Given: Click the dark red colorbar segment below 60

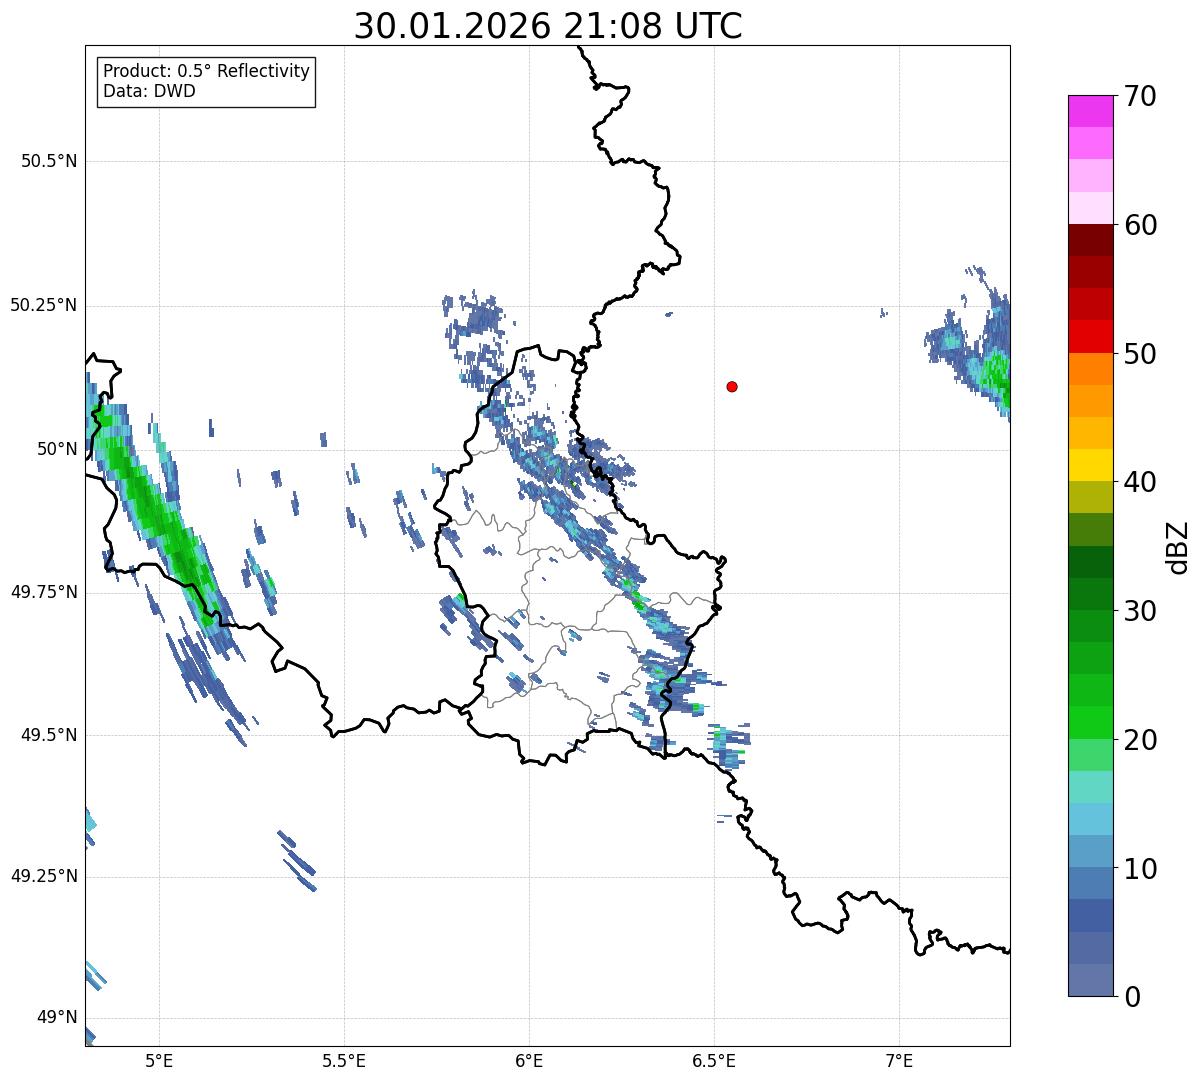Looking at the screenshot, I should (1091, 240).
